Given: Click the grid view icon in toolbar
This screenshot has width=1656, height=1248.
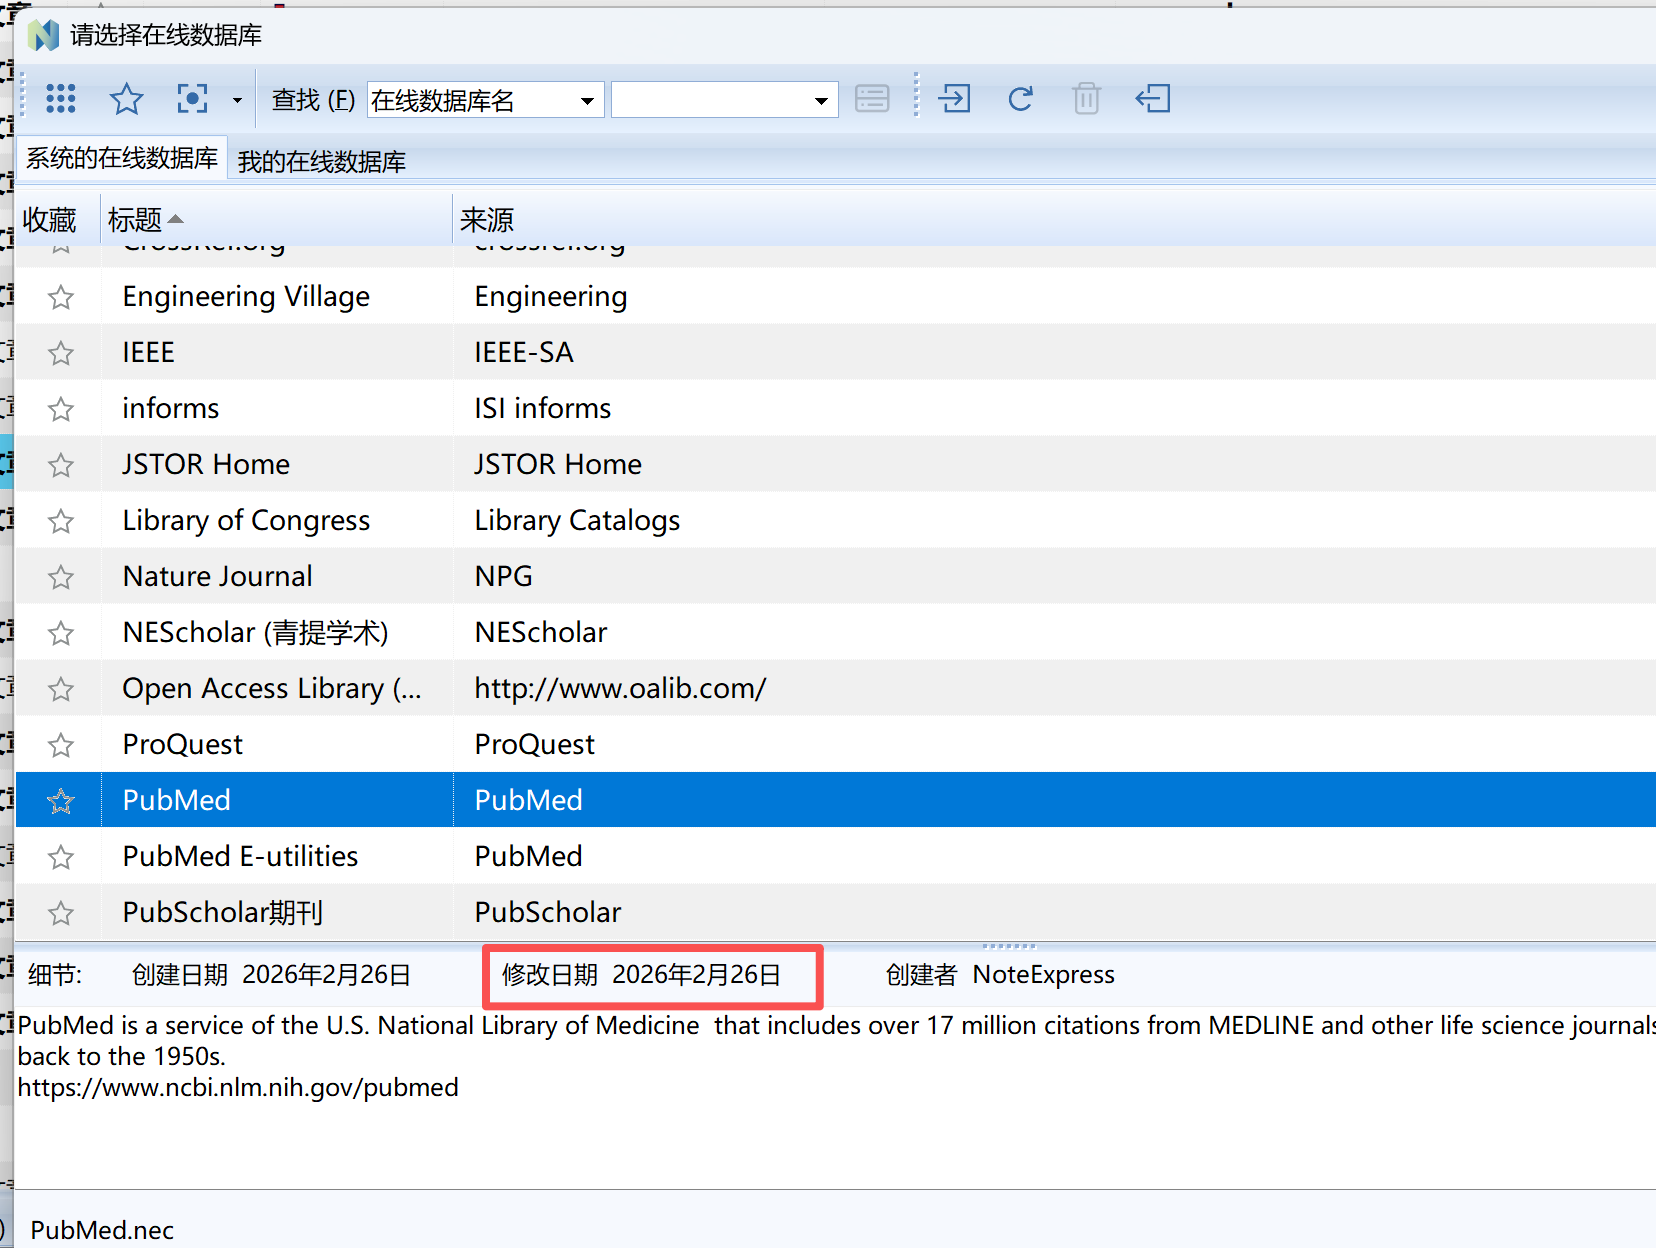Looking at the screenshot, I should coord(61,98).
